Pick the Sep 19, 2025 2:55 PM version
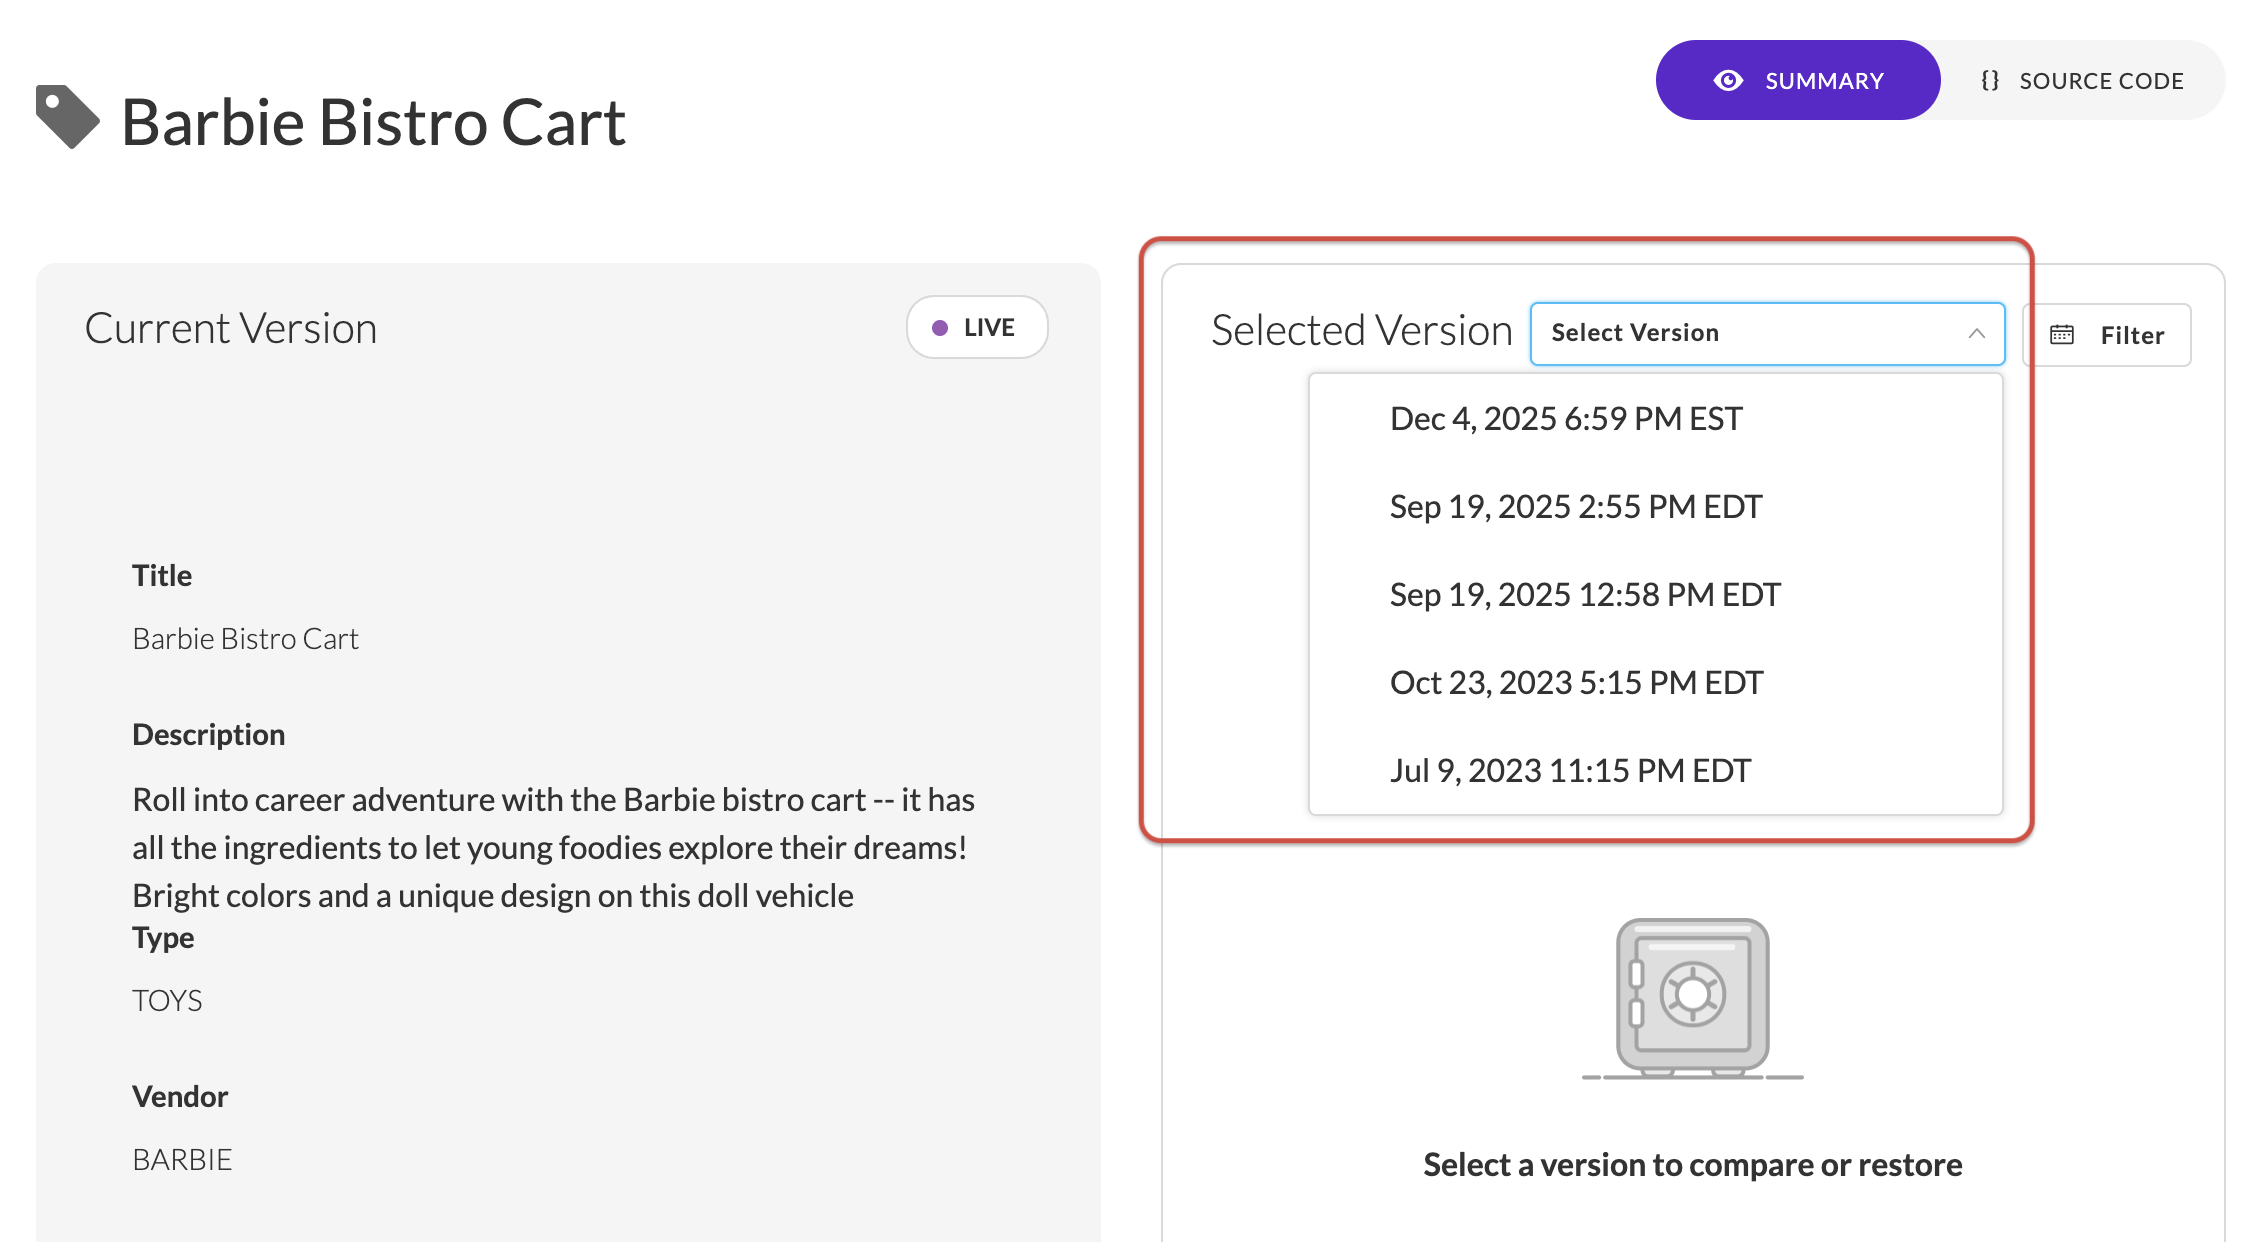Viewport: 2264px width, 1242px height. coord(1574,506)
